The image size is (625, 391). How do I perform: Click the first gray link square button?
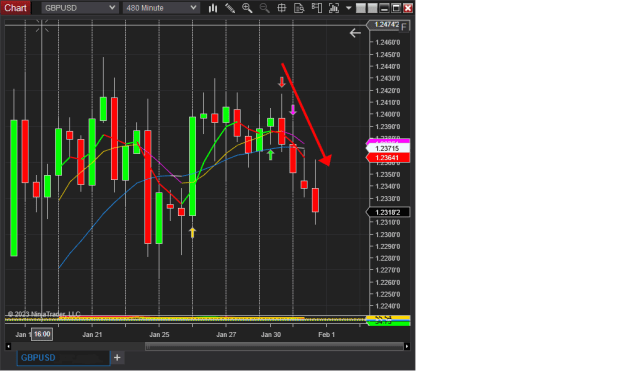(x=361, y=8)
